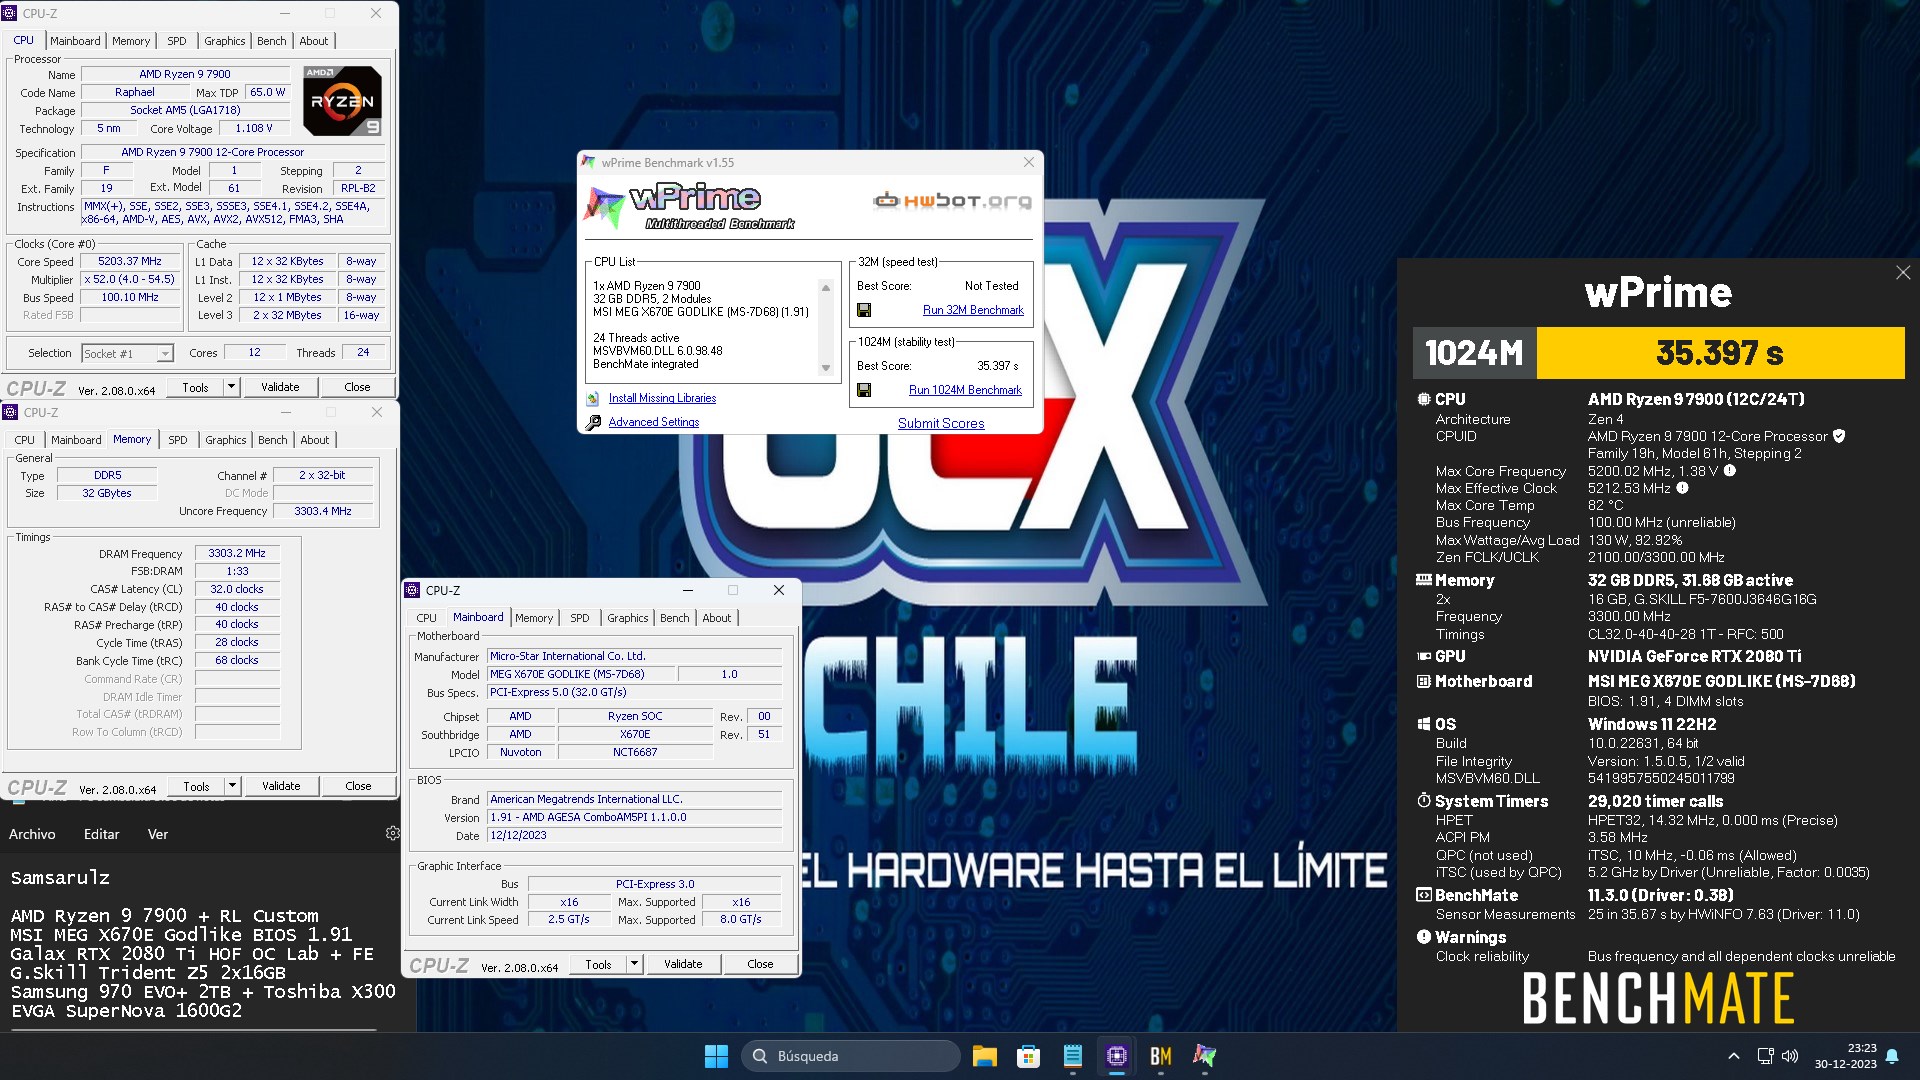Open notification bell in taskbar
Image resolution: width=1920 pixels, height=1080 pixels.
pyautogui.click(x=1892, y=1056)
